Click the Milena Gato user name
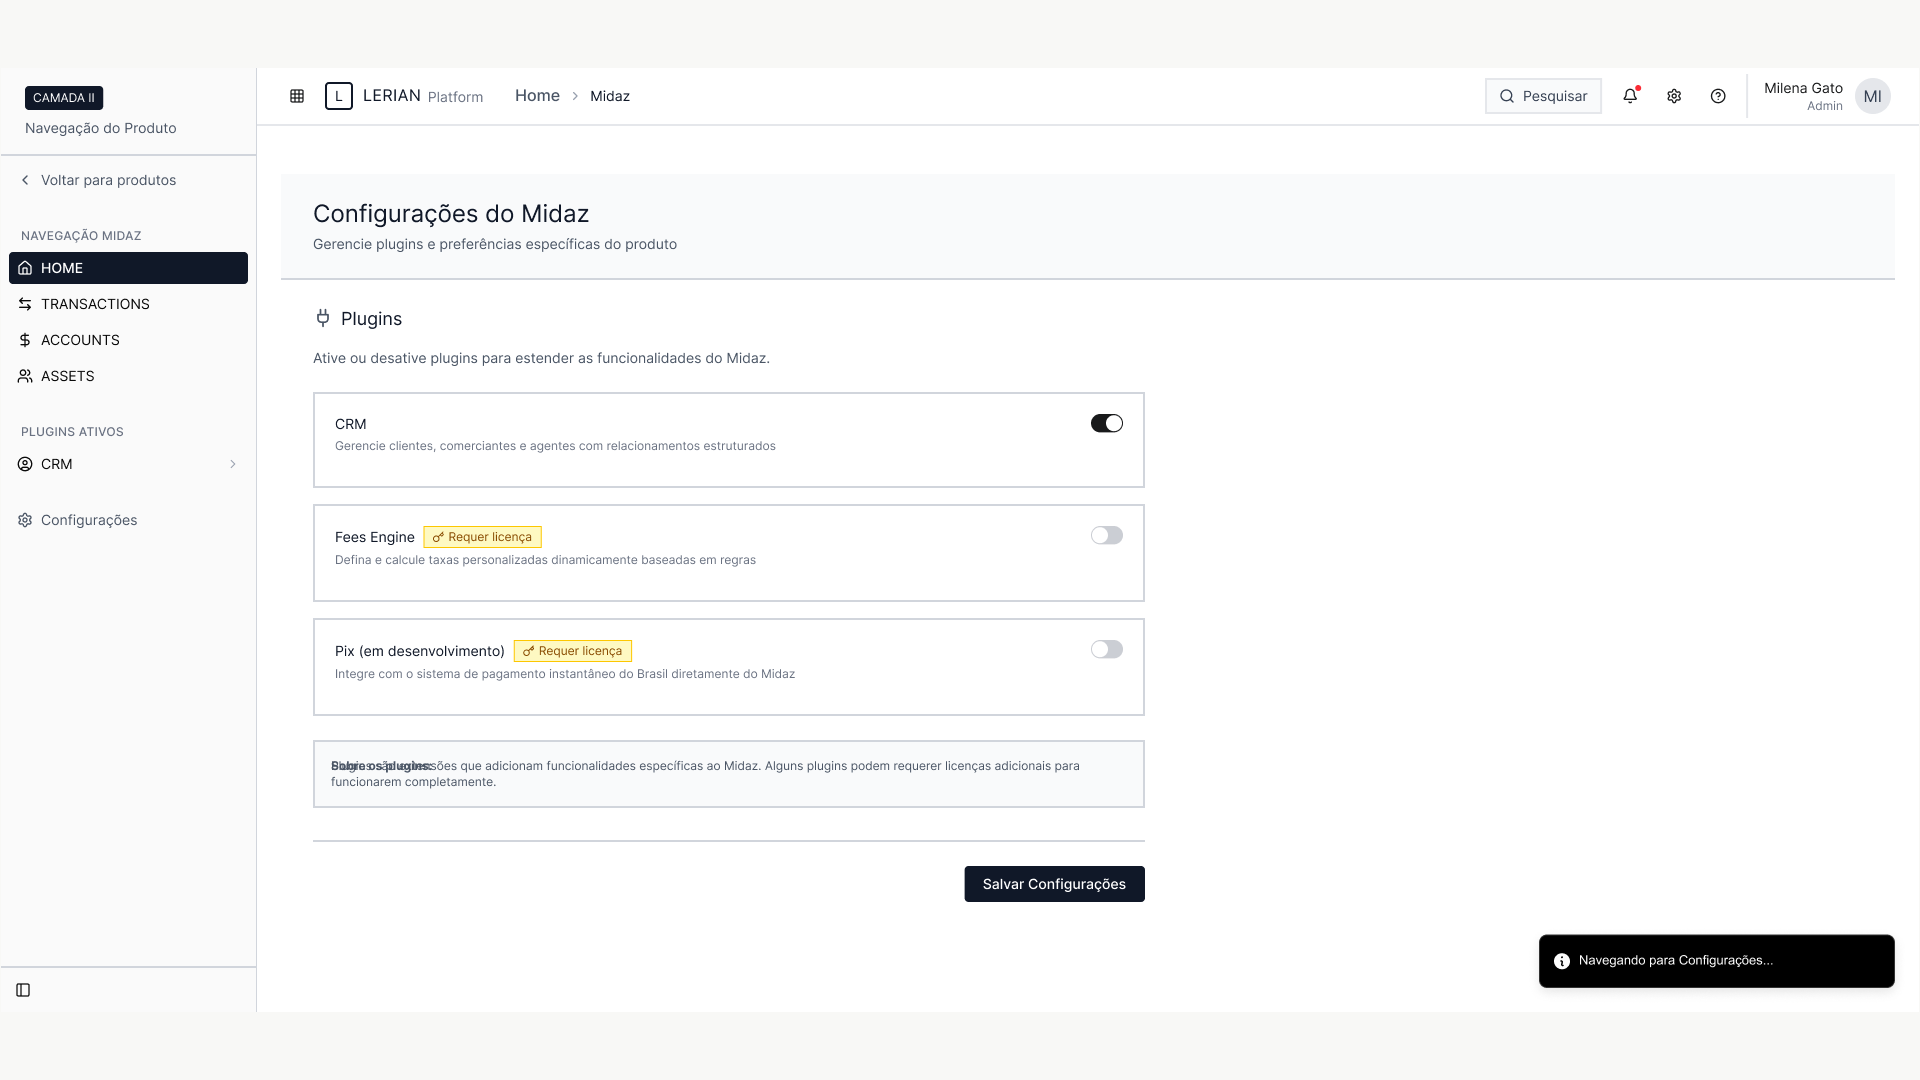This screenshot has width=1920, height=1080. [1803, 88]
